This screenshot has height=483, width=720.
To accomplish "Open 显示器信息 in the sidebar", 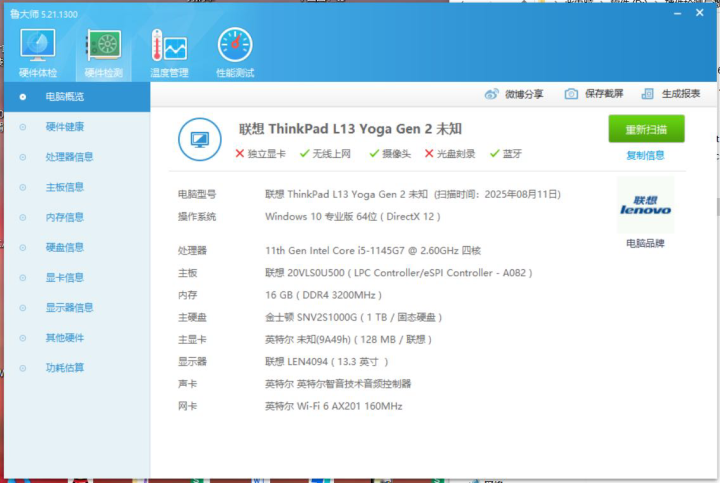I will [77, 308].
